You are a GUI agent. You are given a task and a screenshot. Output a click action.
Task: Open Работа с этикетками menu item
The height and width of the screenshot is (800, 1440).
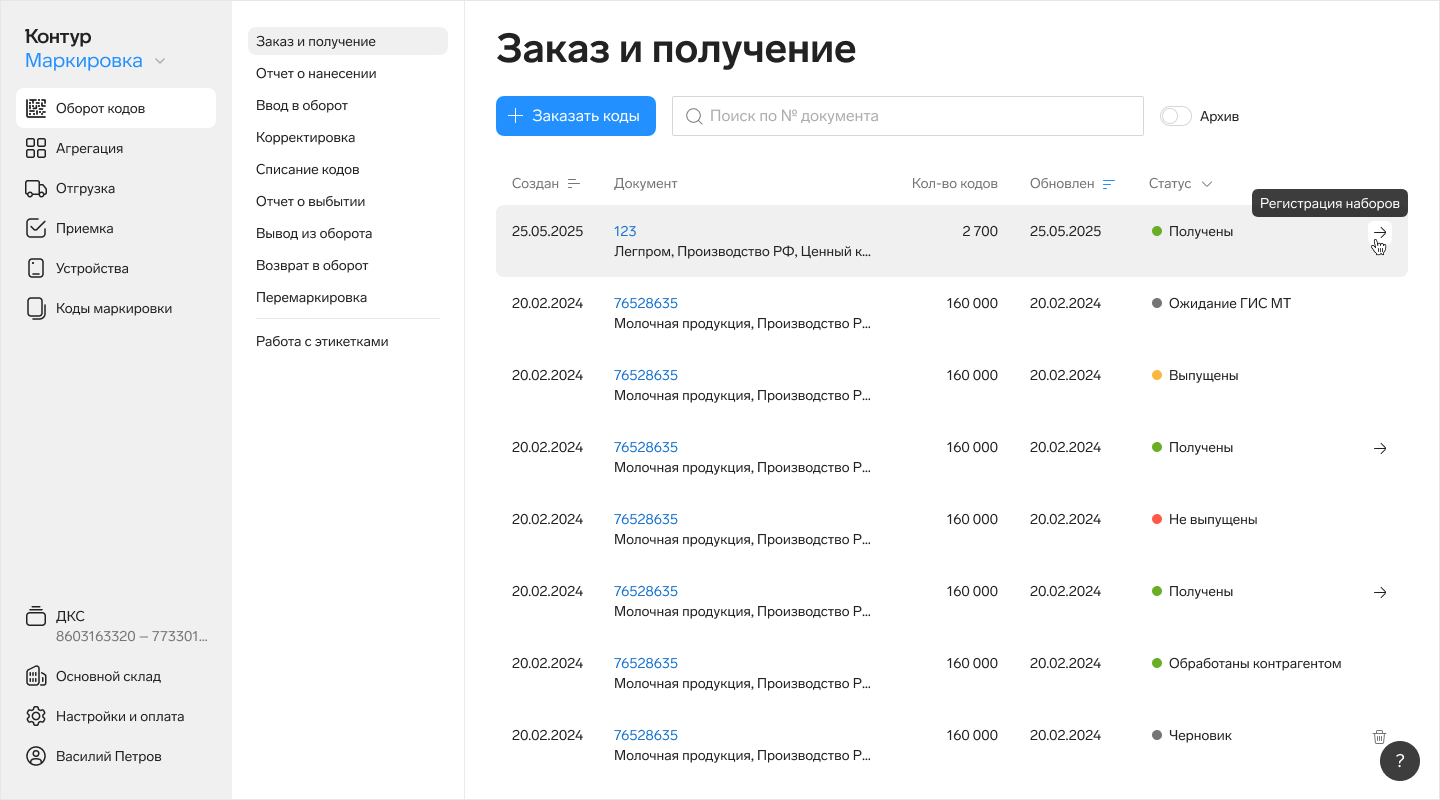pyautogui.click(x=322, y=342)
